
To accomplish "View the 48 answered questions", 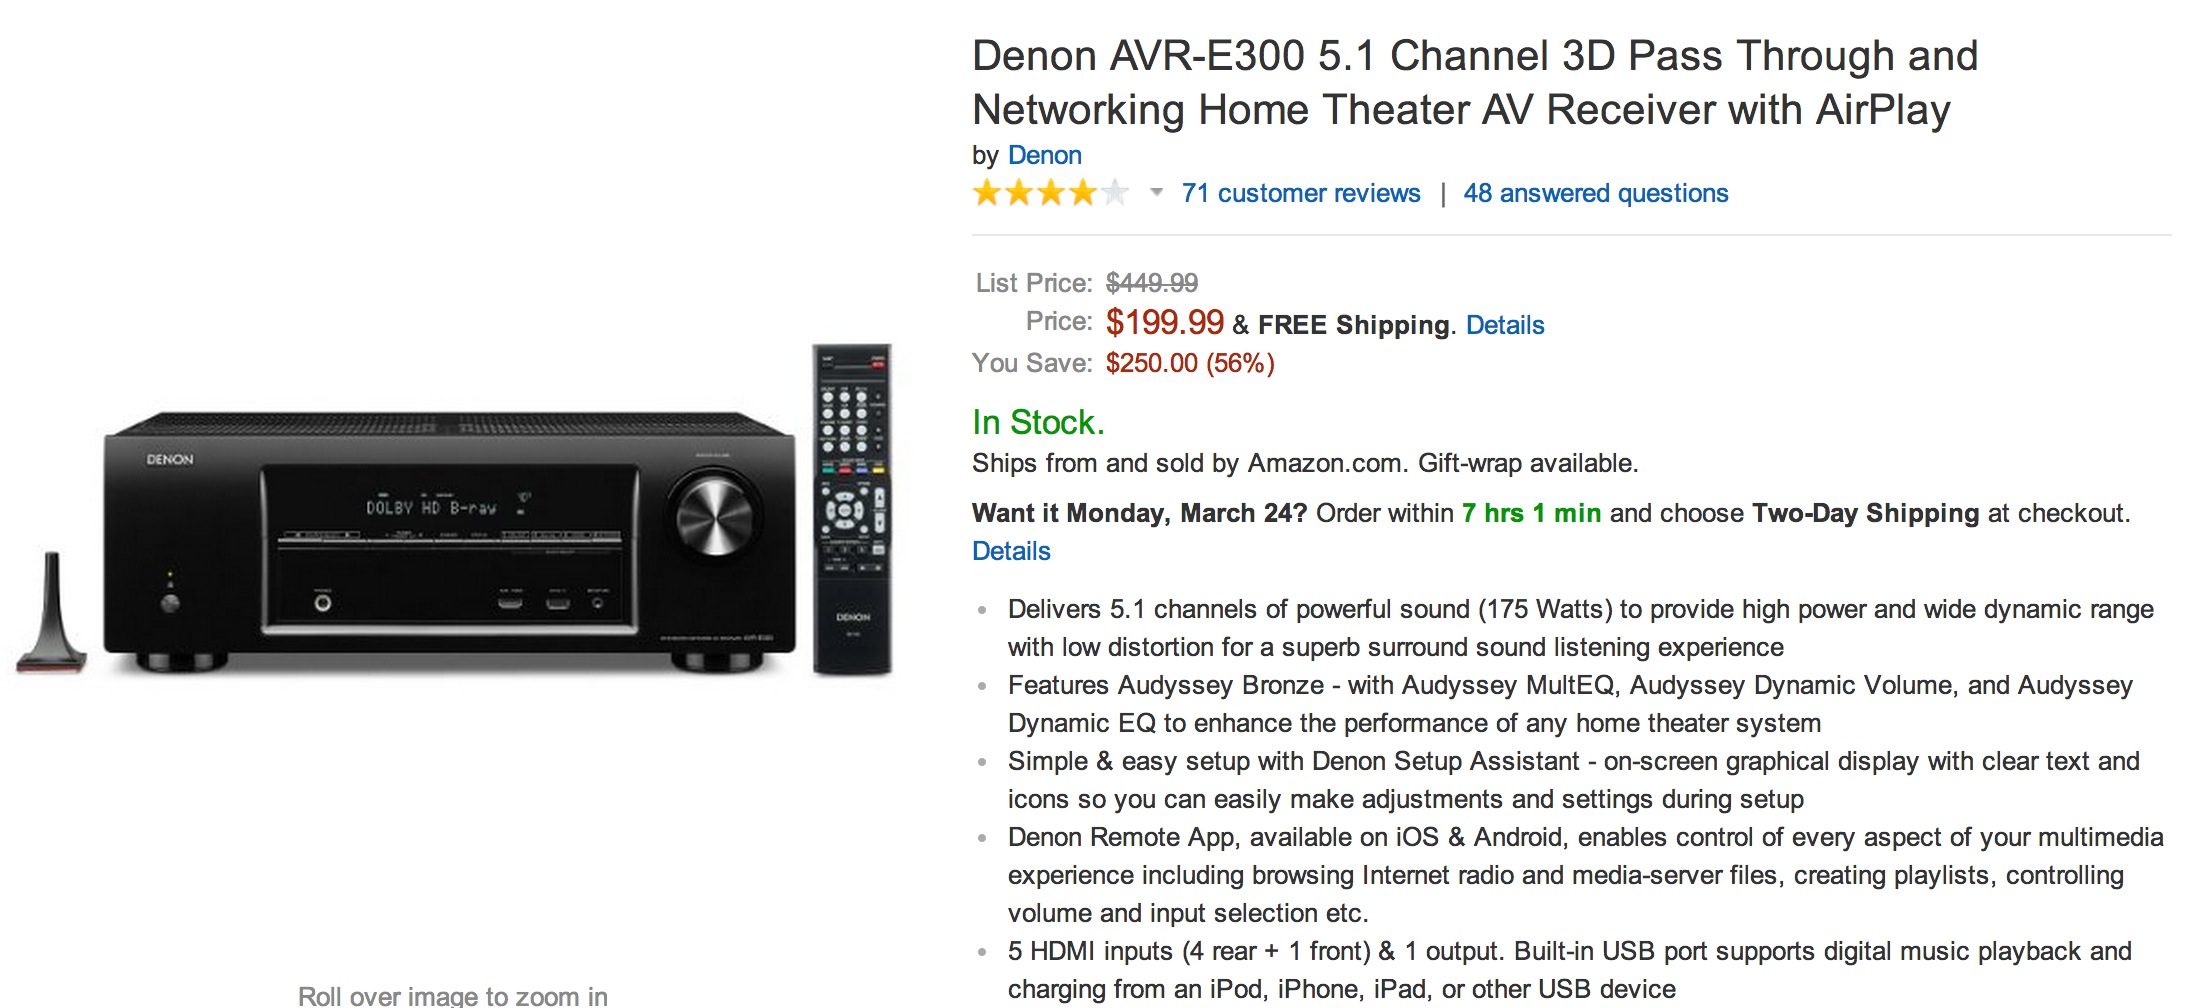I will point(1595,193).
